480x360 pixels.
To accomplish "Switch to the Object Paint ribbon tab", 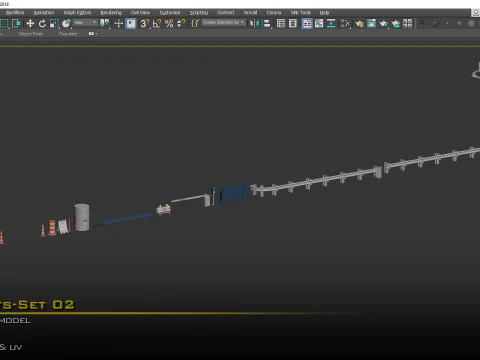I will pos(30,34).
